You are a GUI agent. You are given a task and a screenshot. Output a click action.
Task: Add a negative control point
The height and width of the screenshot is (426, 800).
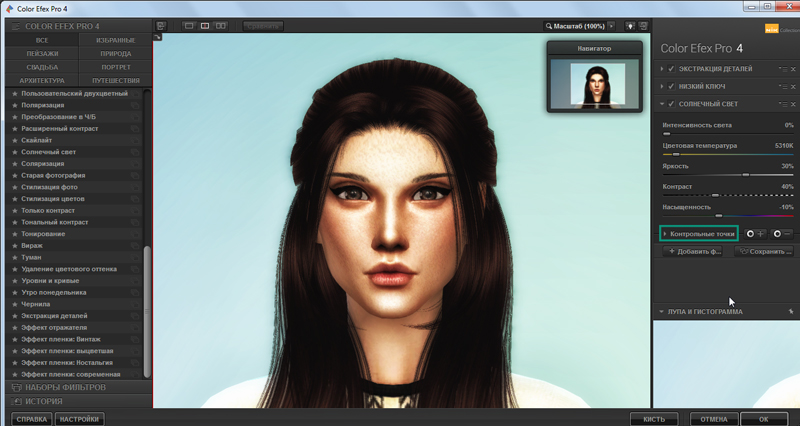coord(782,234)
